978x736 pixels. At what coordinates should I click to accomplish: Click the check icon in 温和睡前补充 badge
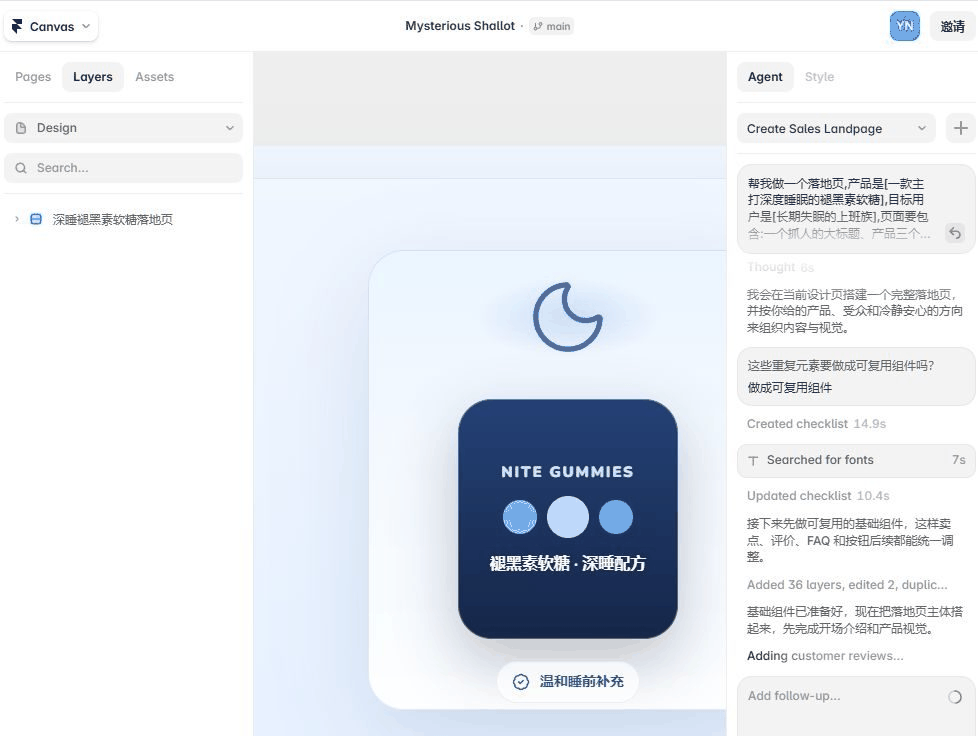click(x=521, y=682)
